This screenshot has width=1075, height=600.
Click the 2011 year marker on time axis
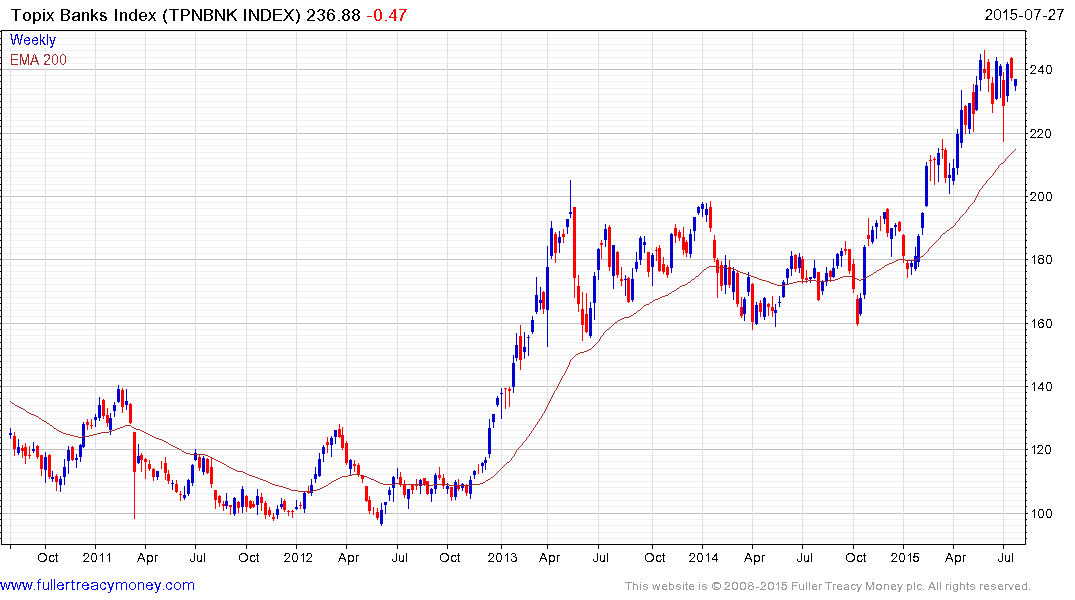click(x=96, y=557)
